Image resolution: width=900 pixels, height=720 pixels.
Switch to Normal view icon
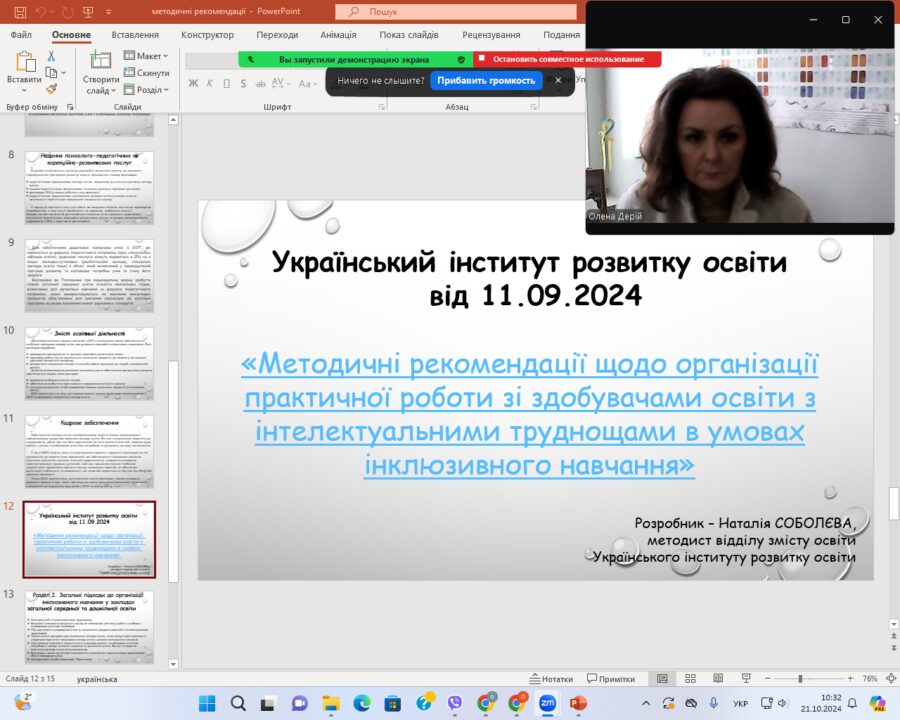(x=662, y=679)
